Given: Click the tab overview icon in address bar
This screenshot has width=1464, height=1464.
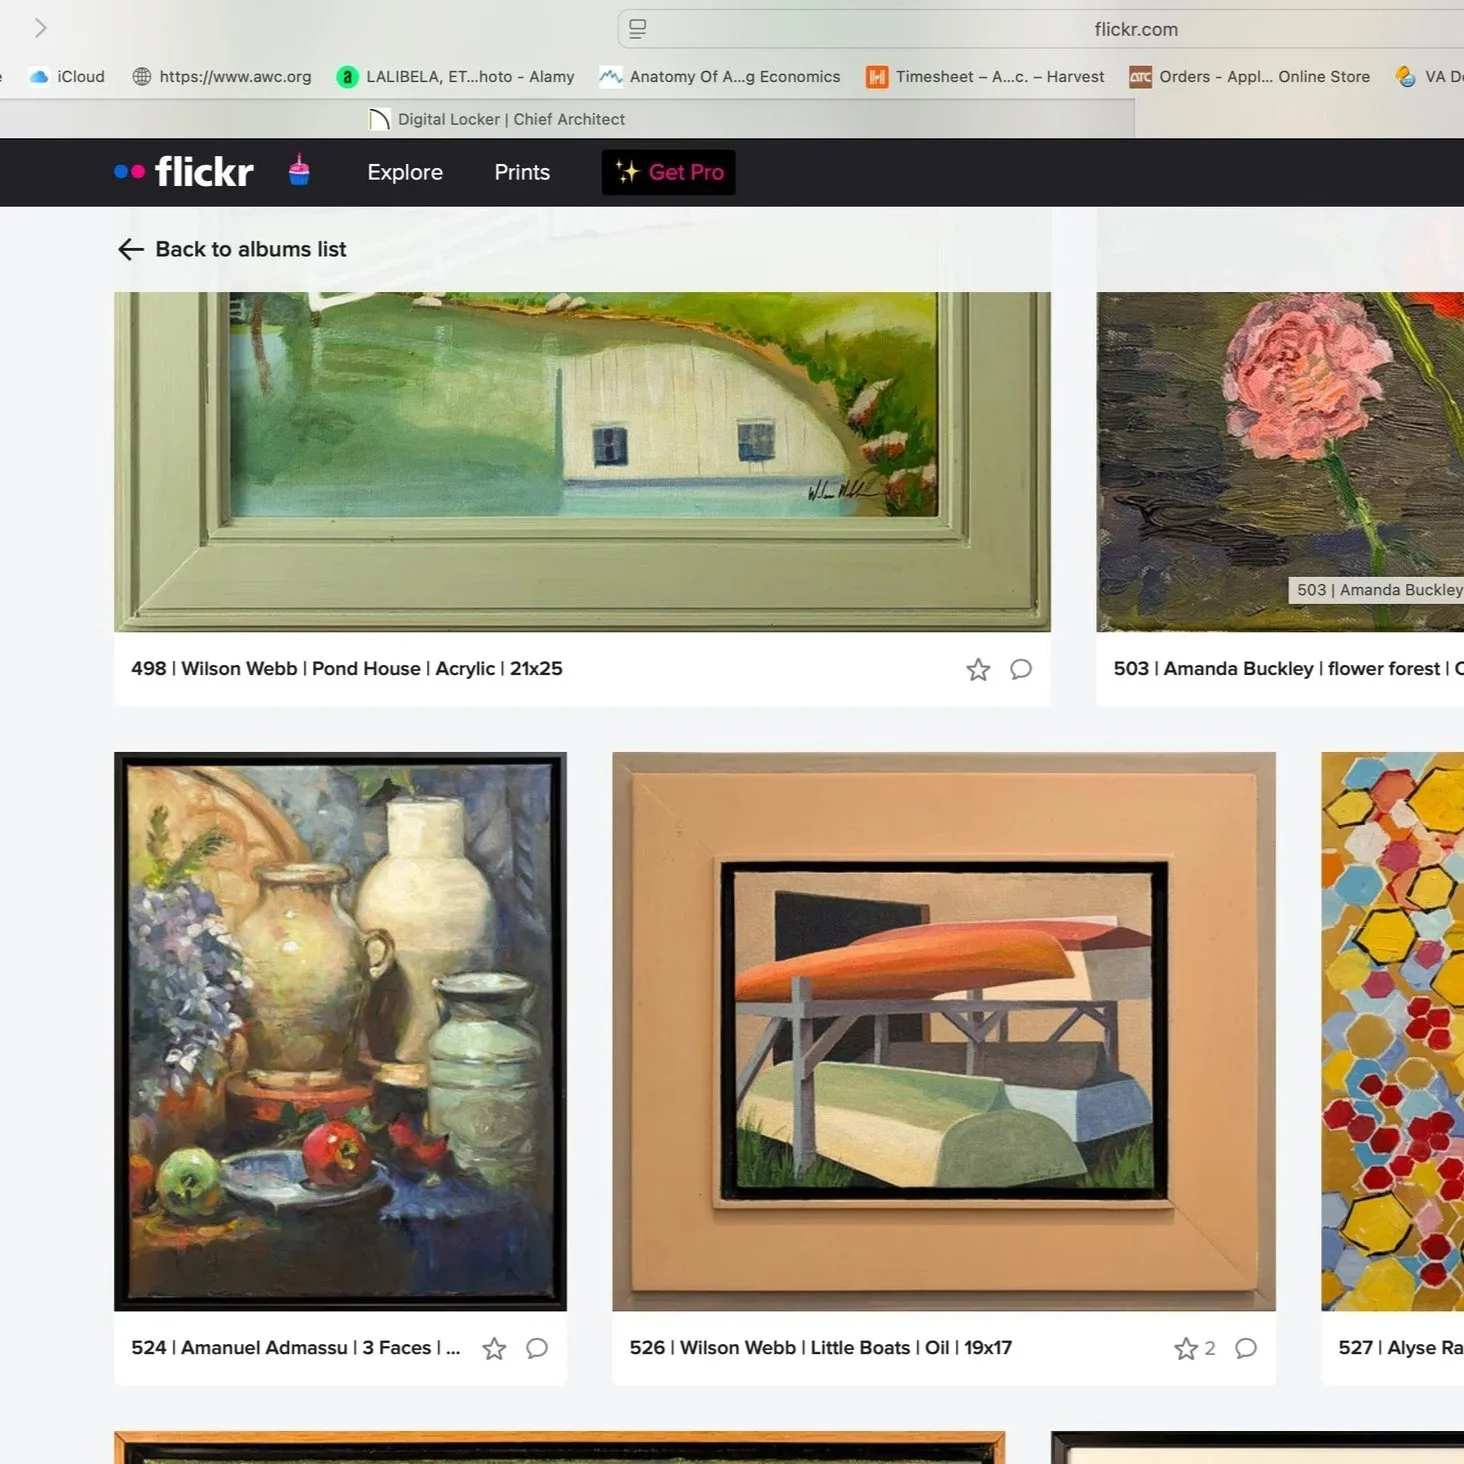Looking at the screenshot, I should (637, 28).
